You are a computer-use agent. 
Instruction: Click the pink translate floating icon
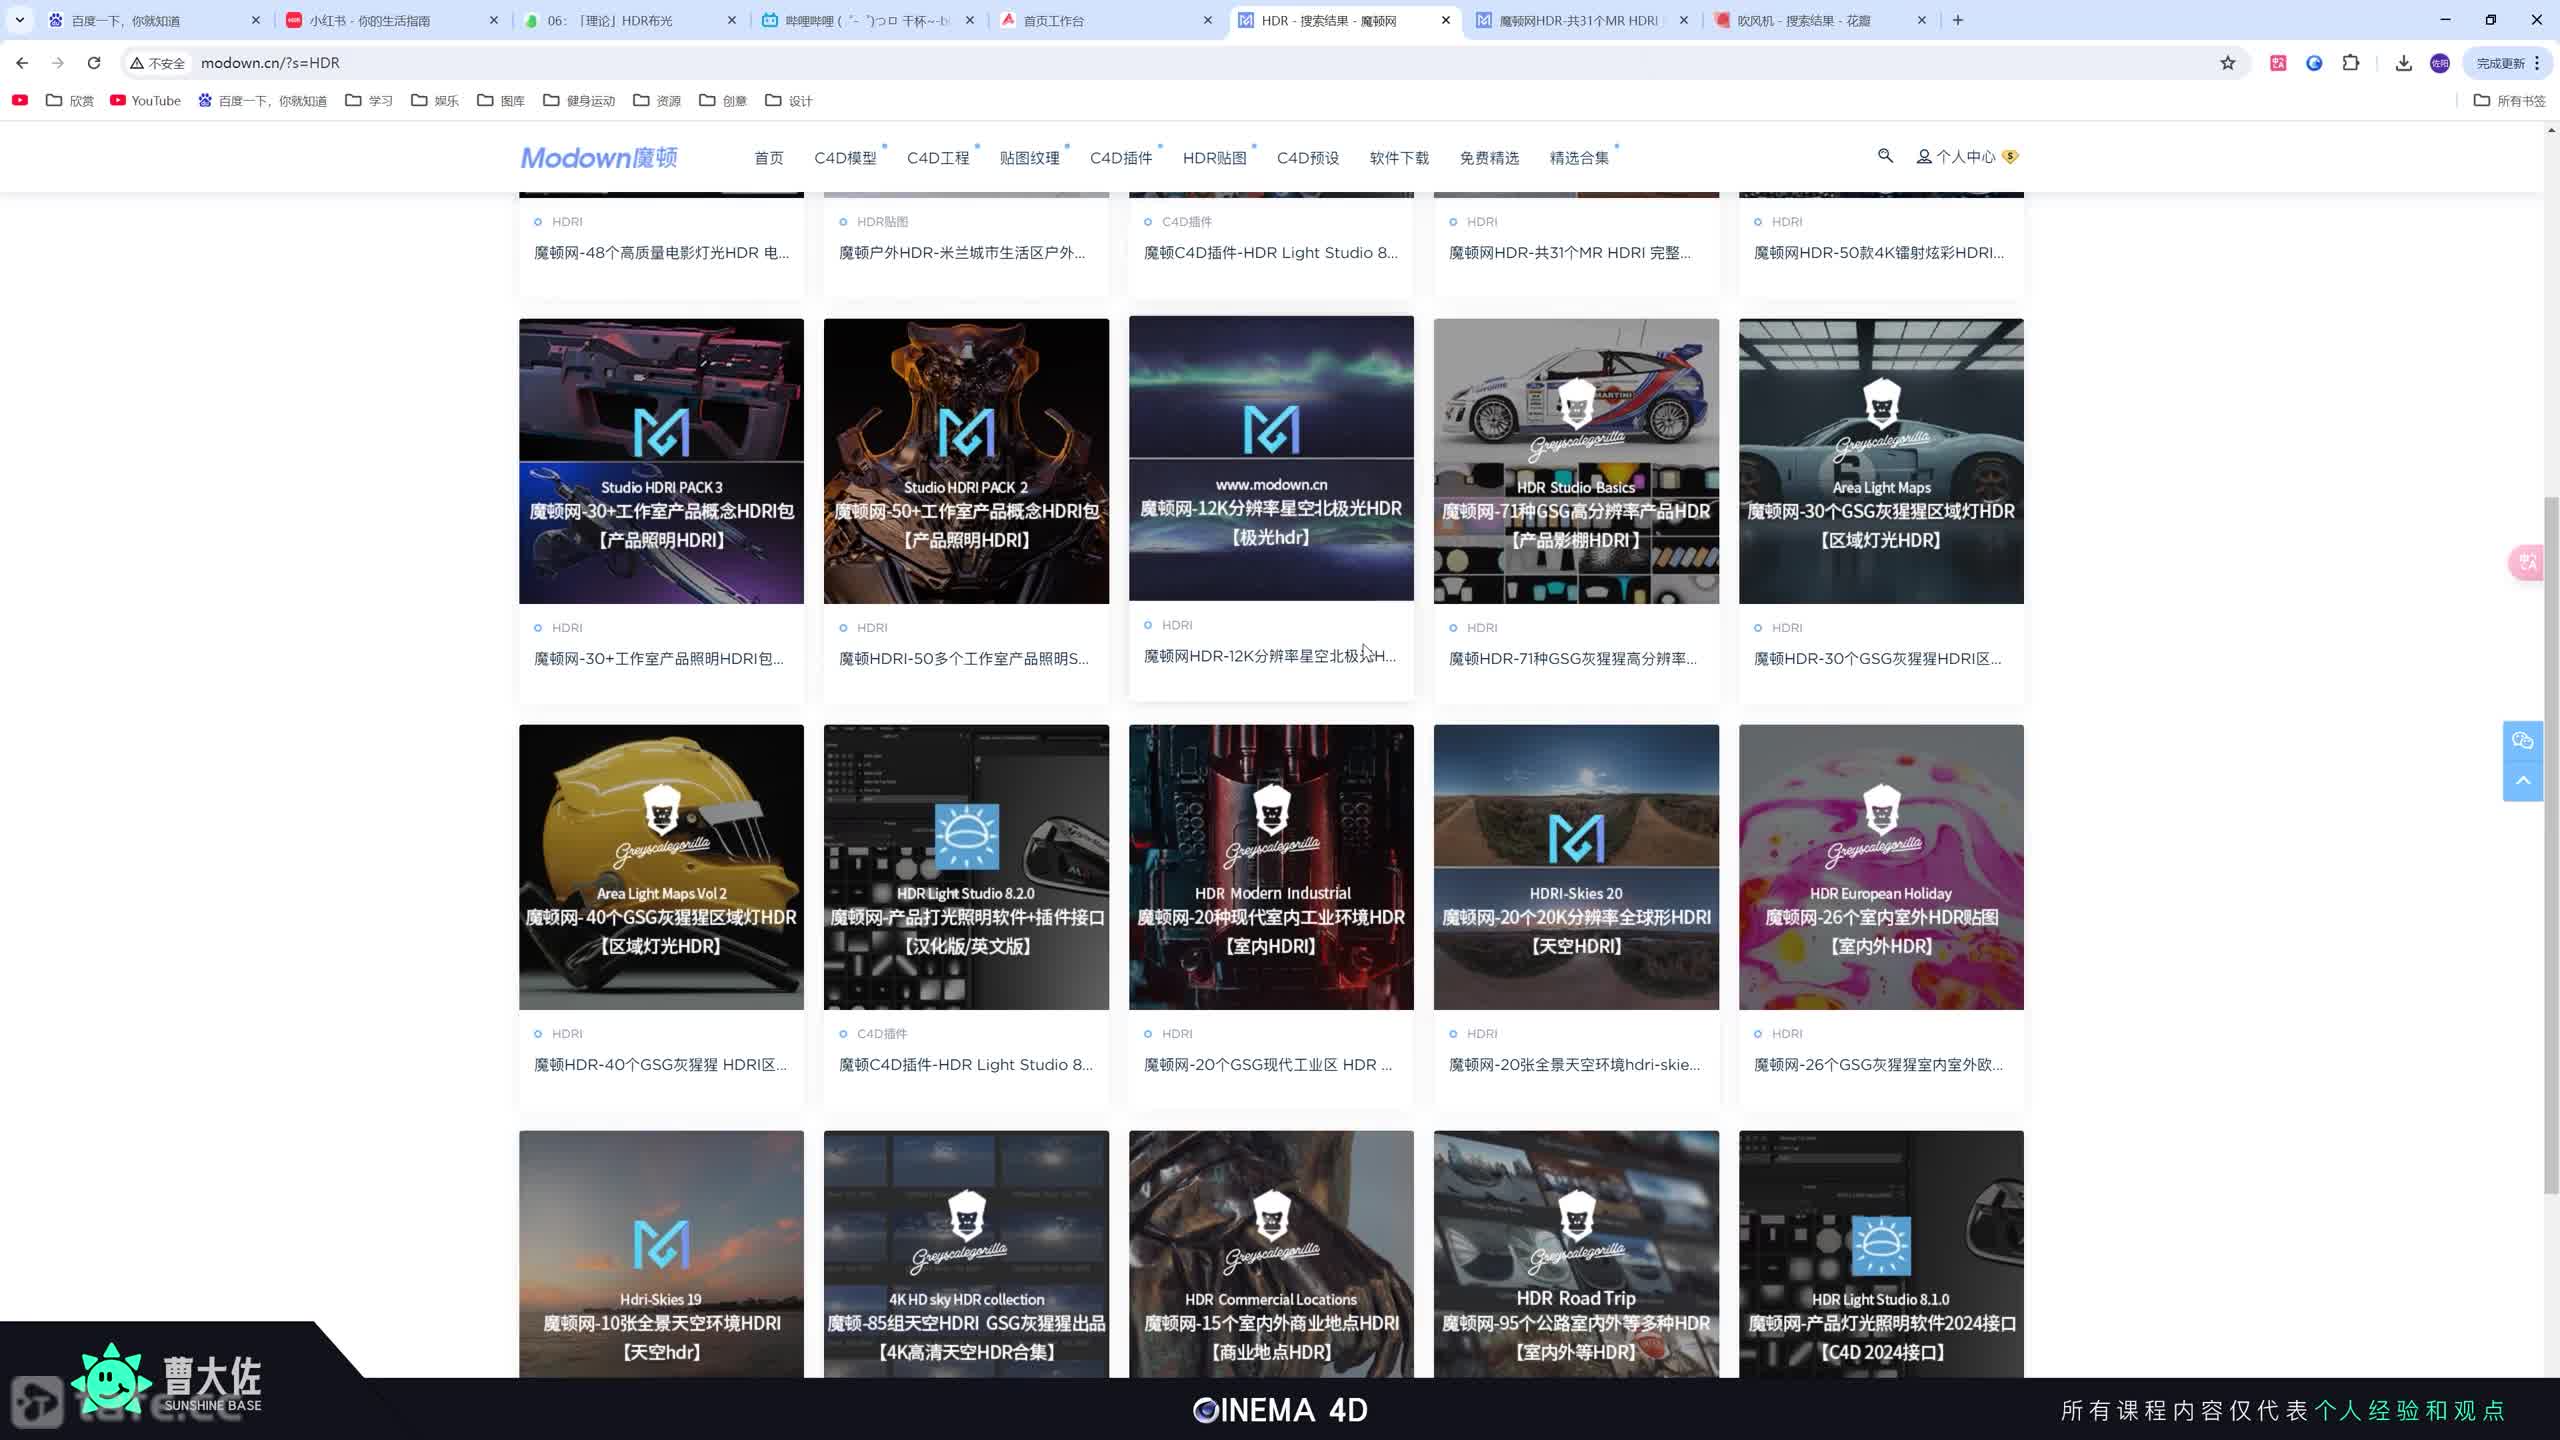pos(2528,562)
